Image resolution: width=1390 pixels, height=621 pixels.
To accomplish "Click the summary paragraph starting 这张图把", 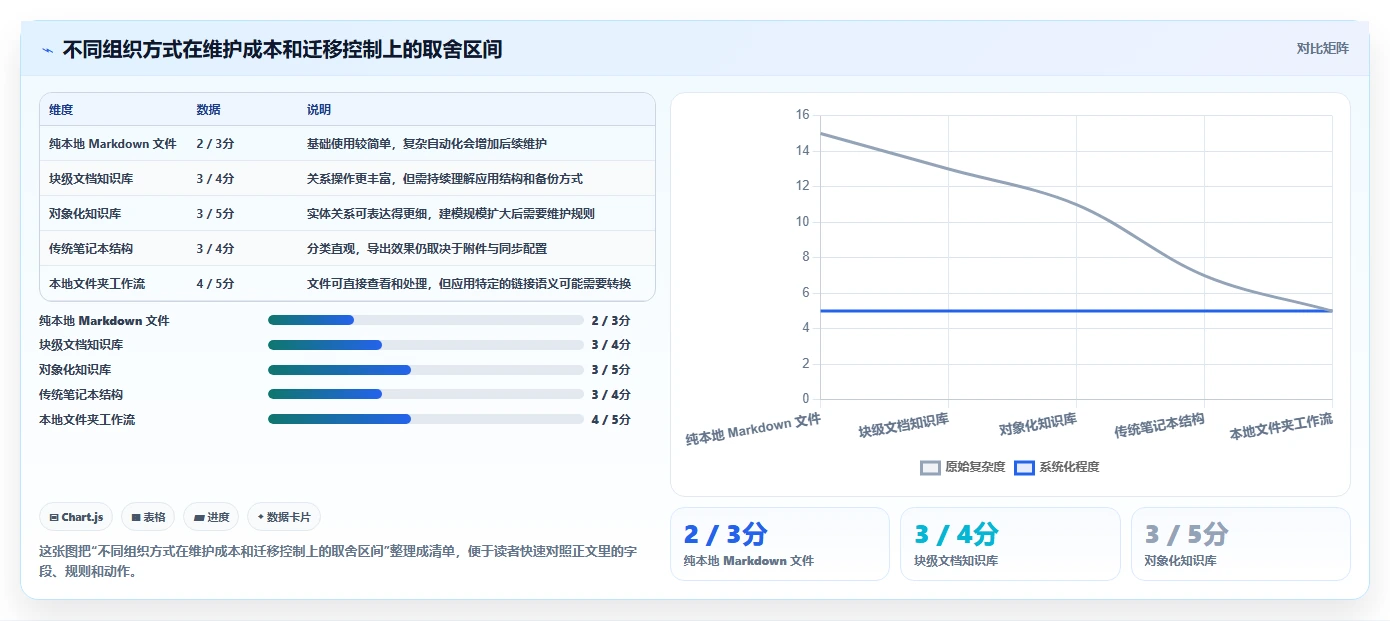I will [x=338, y=561].
